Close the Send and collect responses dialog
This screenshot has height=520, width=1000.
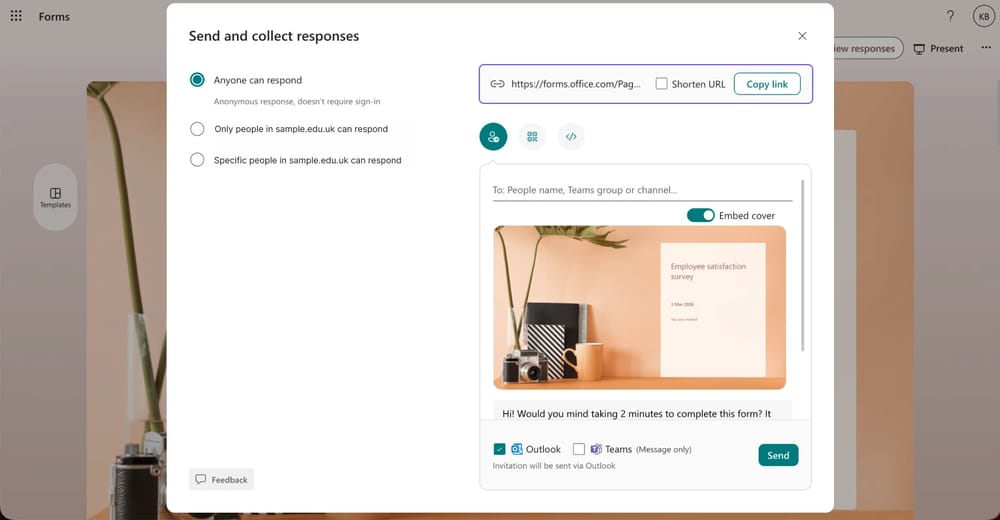tap(802, 36)
